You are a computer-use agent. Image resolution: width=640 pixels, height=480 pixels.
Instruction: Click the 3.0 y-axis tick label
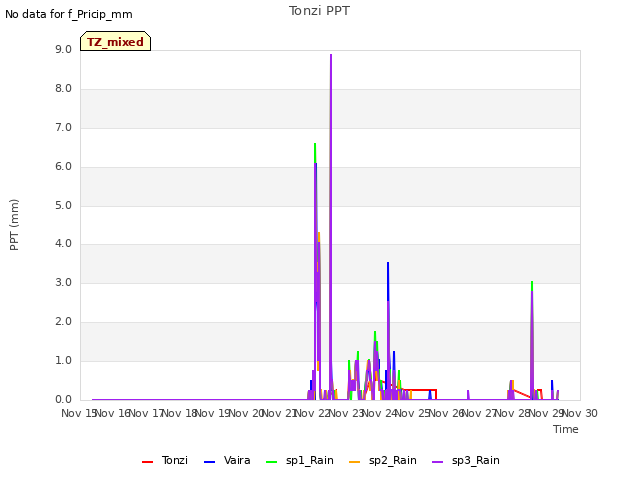pyautogui.click(x=63, y=282)
